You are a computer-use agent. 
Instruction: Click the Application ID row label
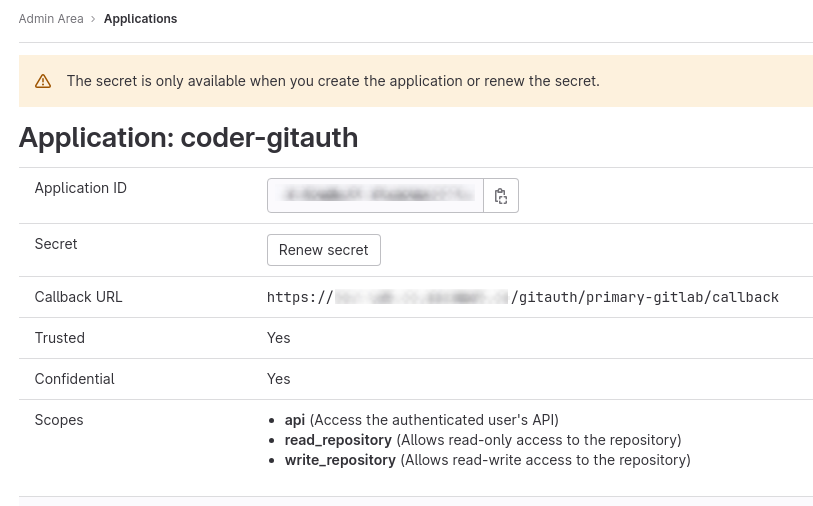81,188
